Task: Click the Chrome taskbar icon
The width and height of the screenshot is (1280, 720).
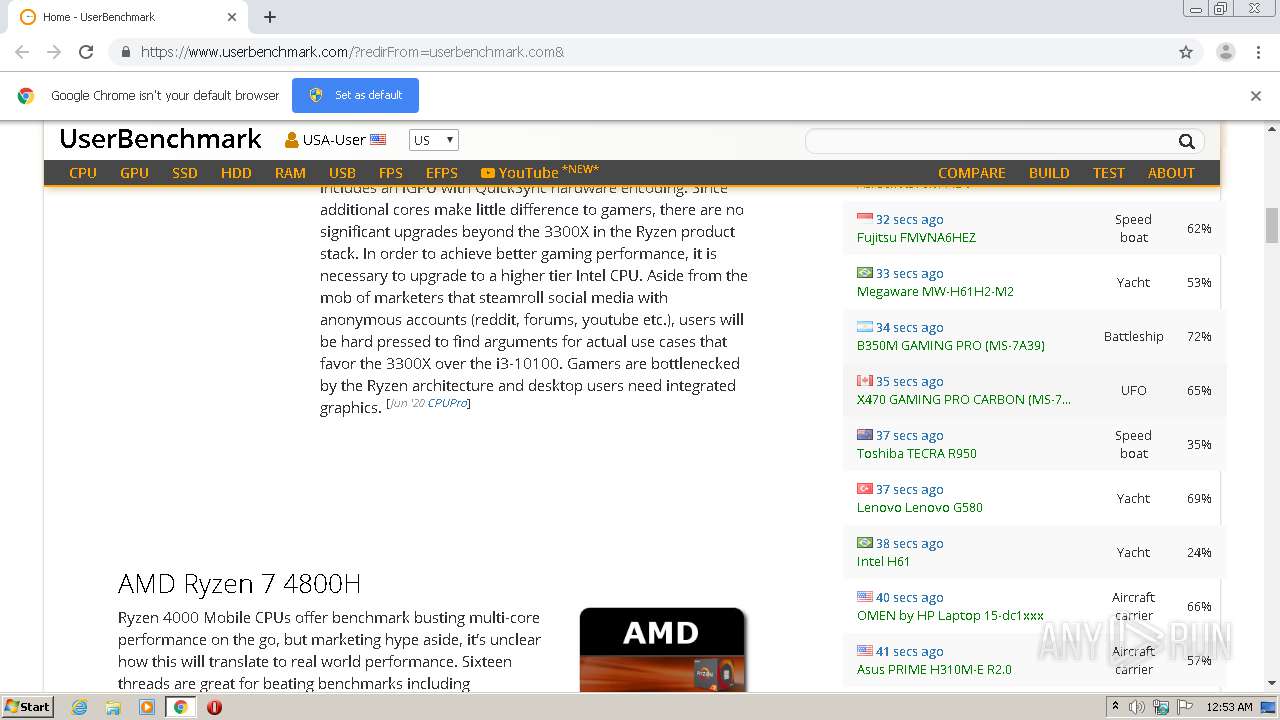Action: tap(180, 707)
